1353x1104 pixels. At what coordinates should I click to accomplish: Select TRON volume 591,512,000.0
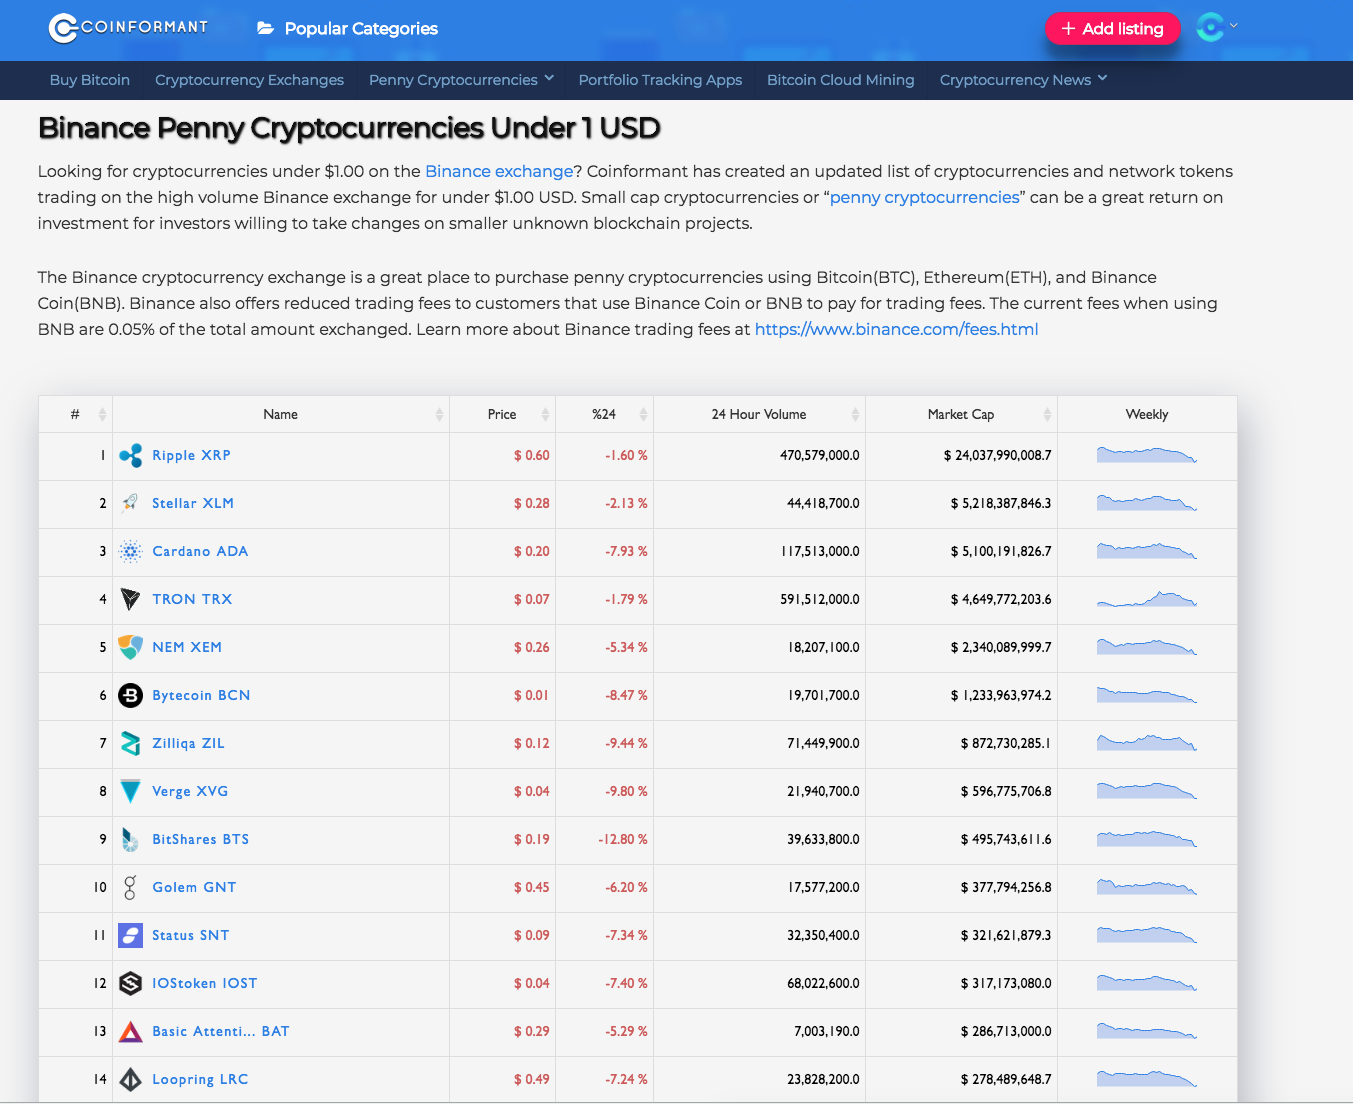tap(820, 599)
